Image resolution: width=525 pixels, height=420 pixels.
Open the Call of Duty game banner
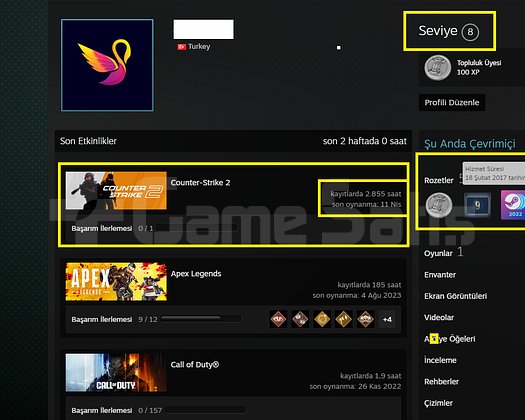pos(116,372)
